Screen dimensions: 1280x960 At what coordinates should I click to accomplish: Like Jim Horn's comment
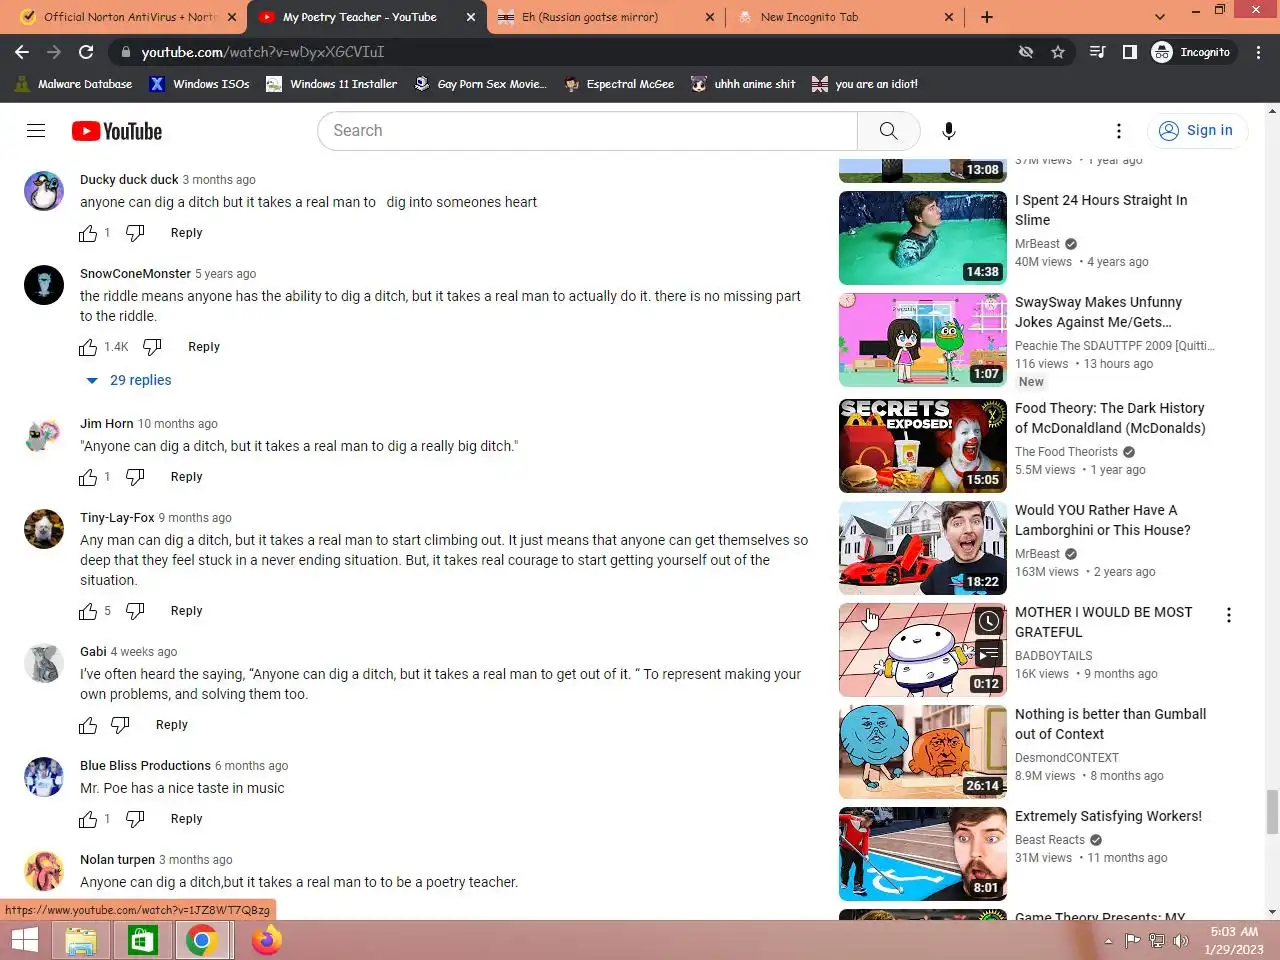click(88, 477)
